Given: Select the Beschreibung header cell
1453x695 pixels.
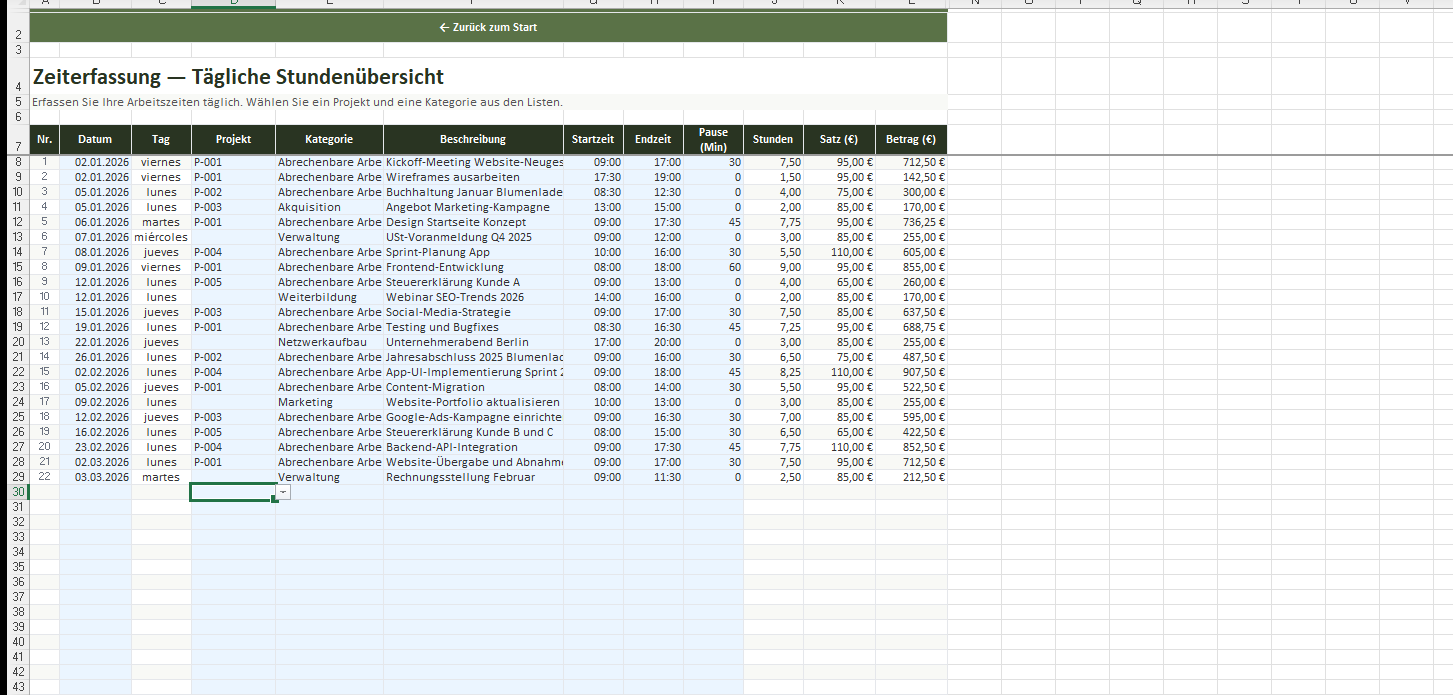Looking at the screenshot, I should (x=473, y=140).
